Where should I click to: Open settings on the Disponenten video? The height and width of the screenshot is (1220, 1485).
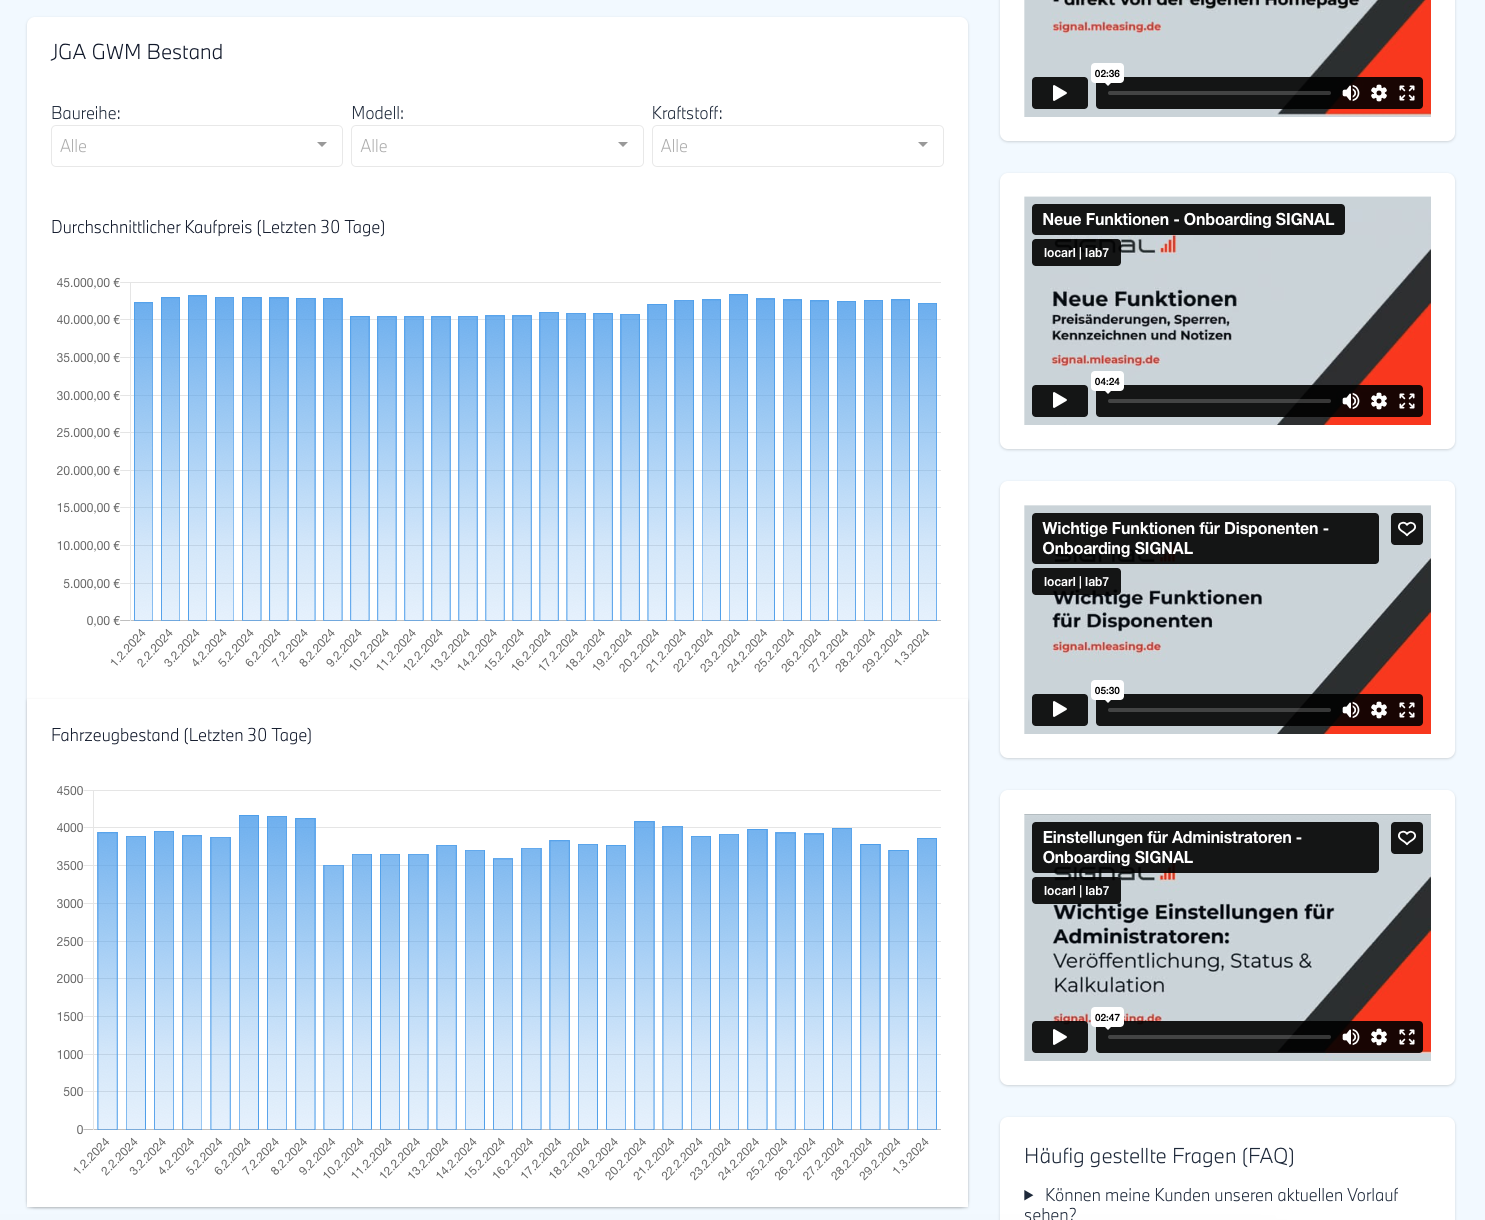1379,710
